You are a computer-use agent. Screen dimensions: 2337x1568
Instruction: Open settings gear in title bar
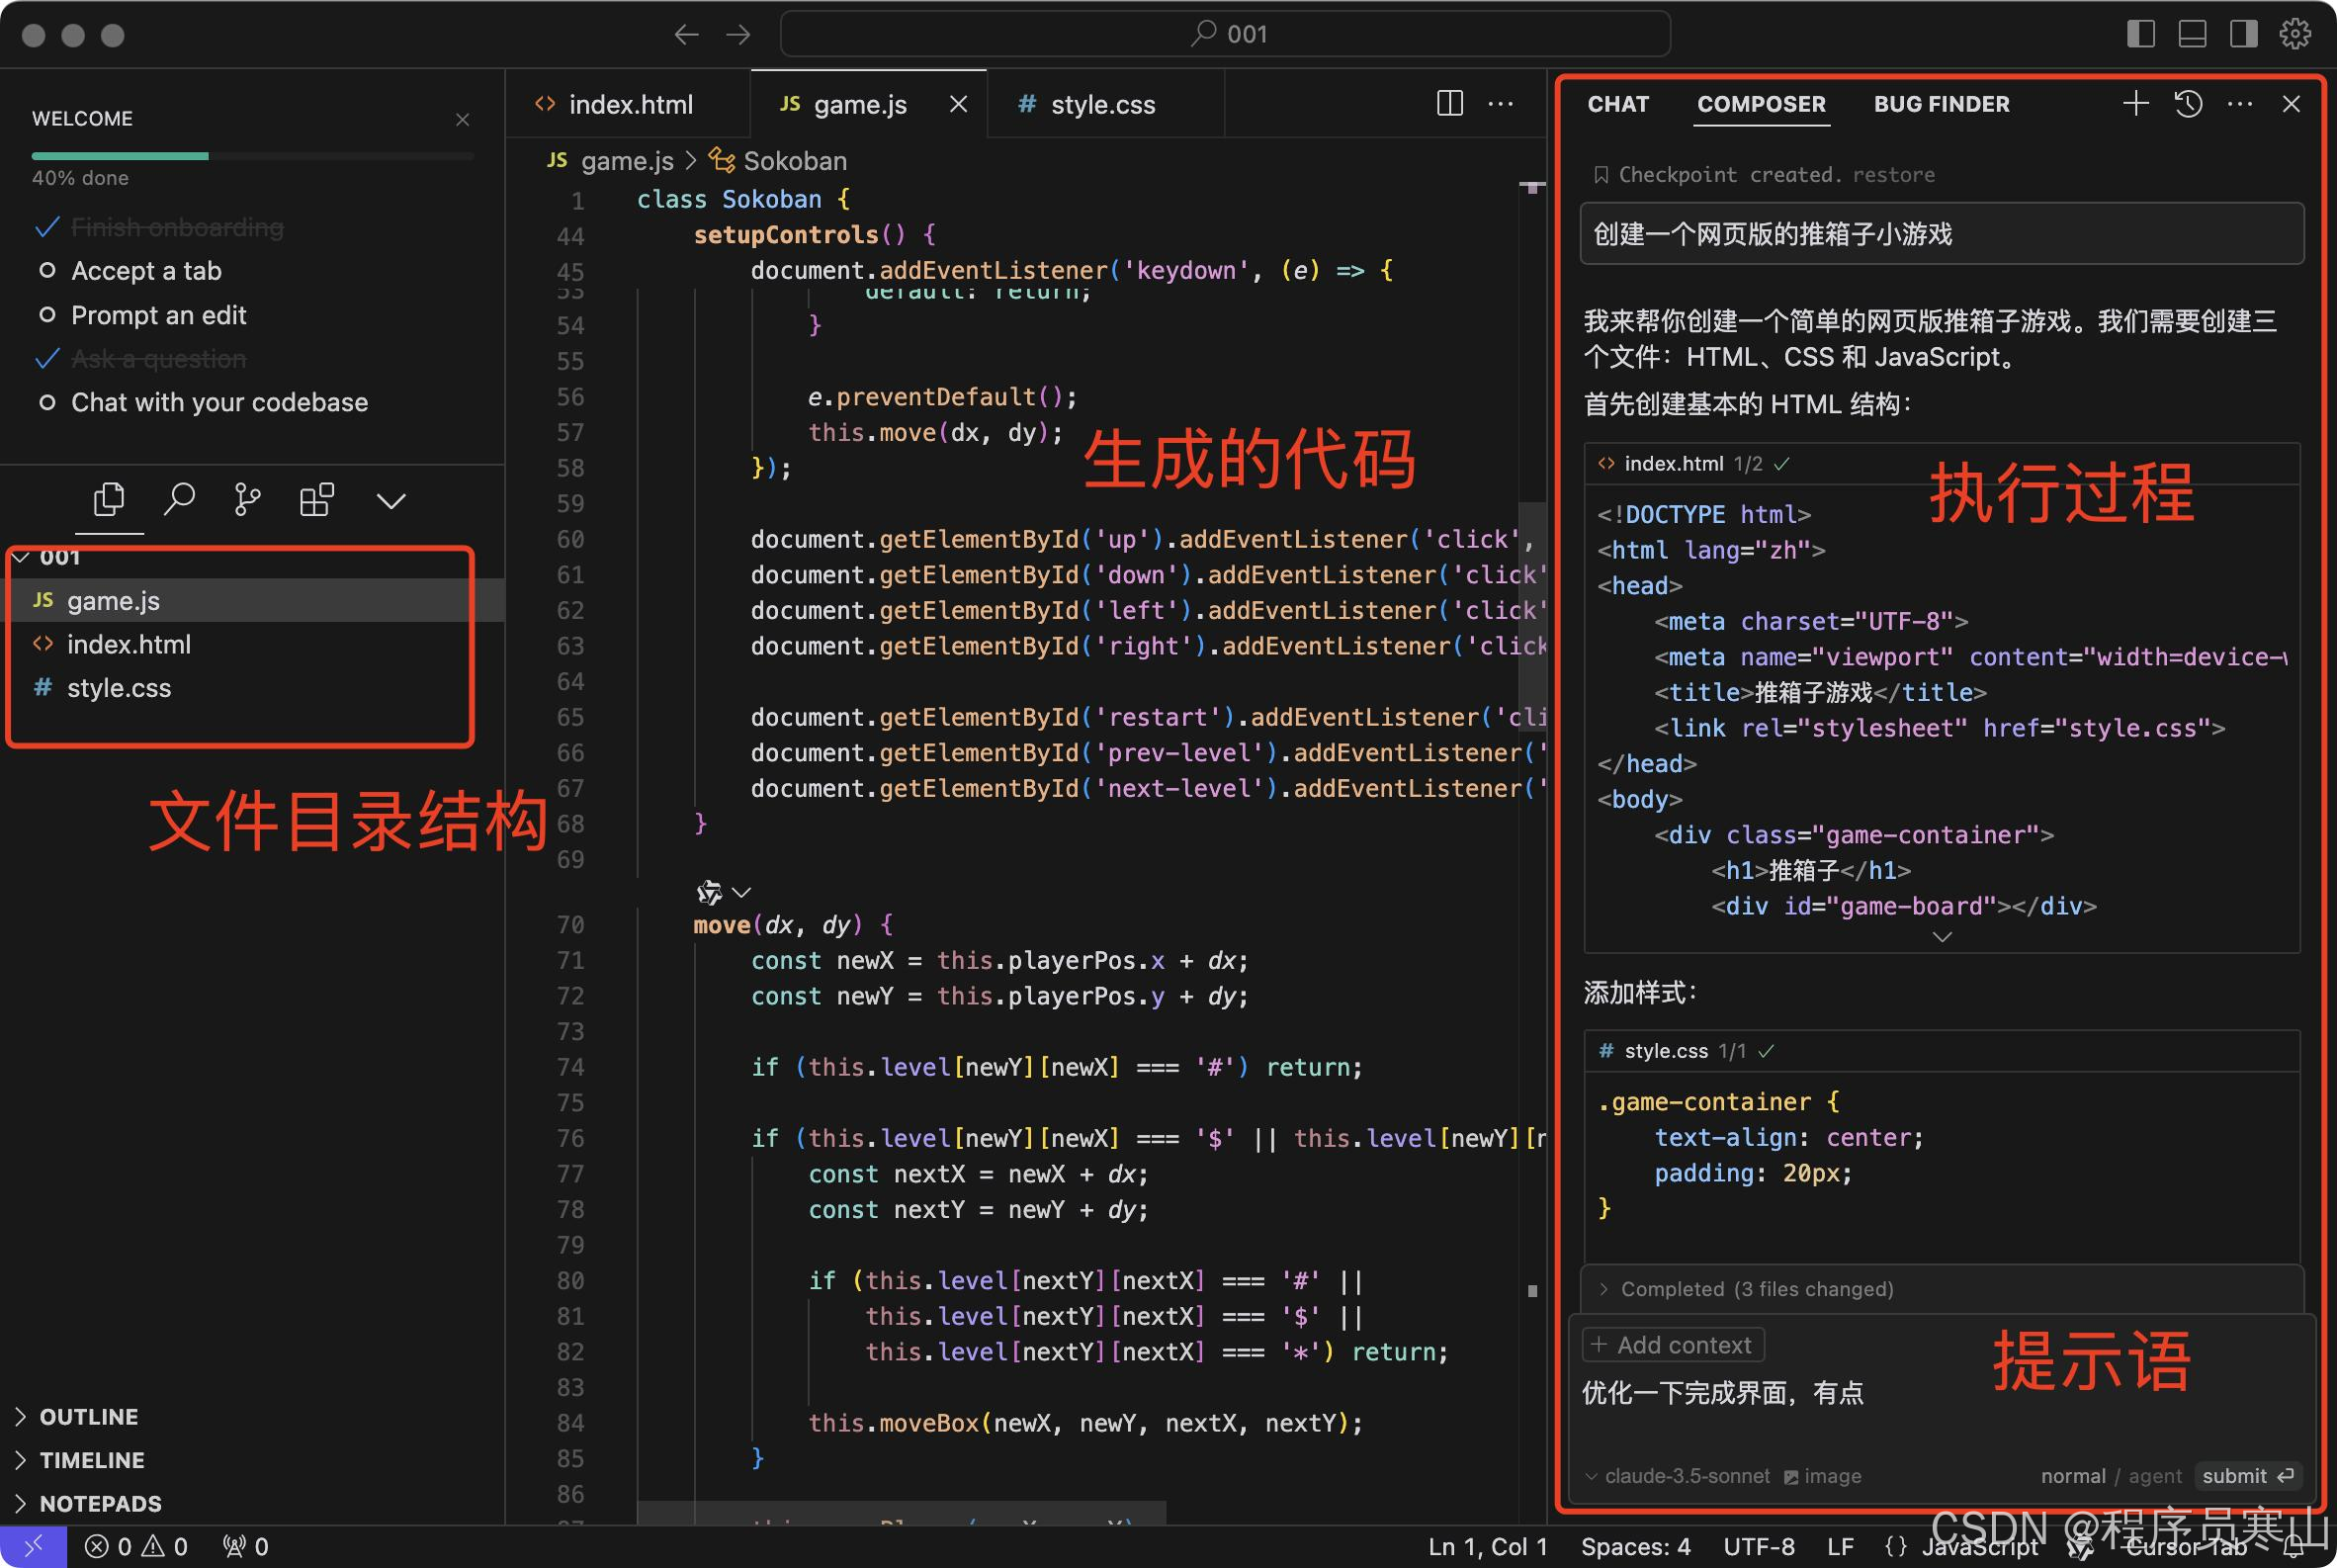[2294, 34]
